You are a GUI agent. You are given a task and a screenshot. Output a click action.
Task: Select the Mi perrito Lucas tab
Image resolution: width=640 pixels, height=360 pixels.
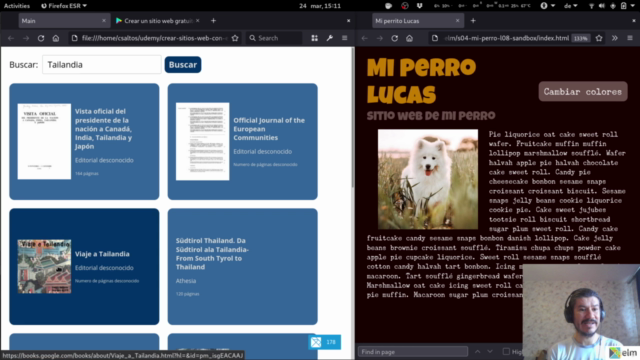(417, 20)
